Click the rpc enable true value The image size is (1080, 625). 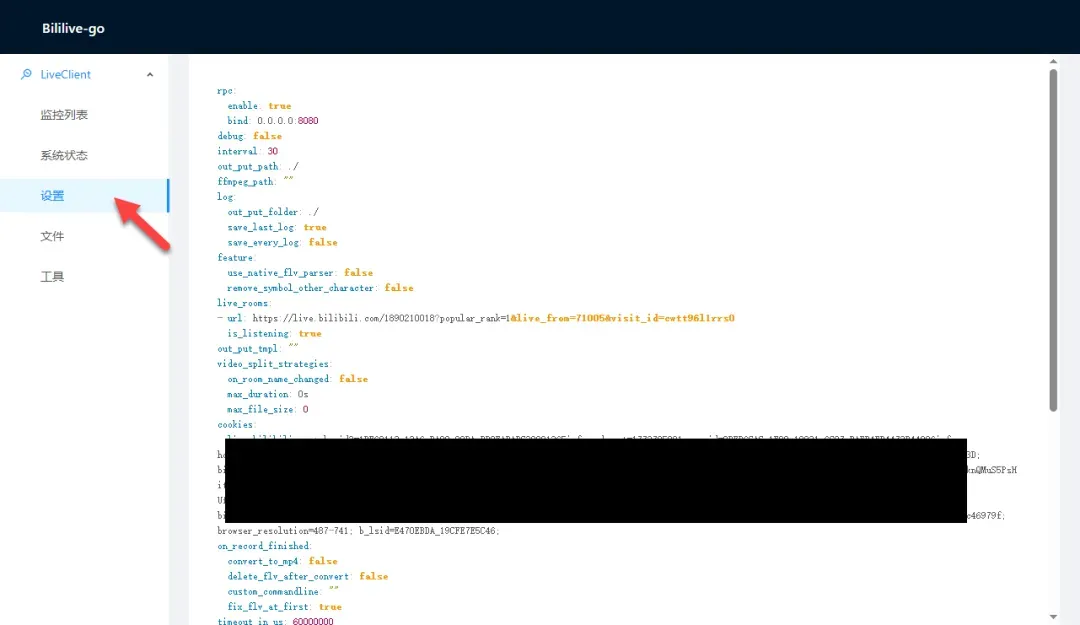tap(280, 106)
